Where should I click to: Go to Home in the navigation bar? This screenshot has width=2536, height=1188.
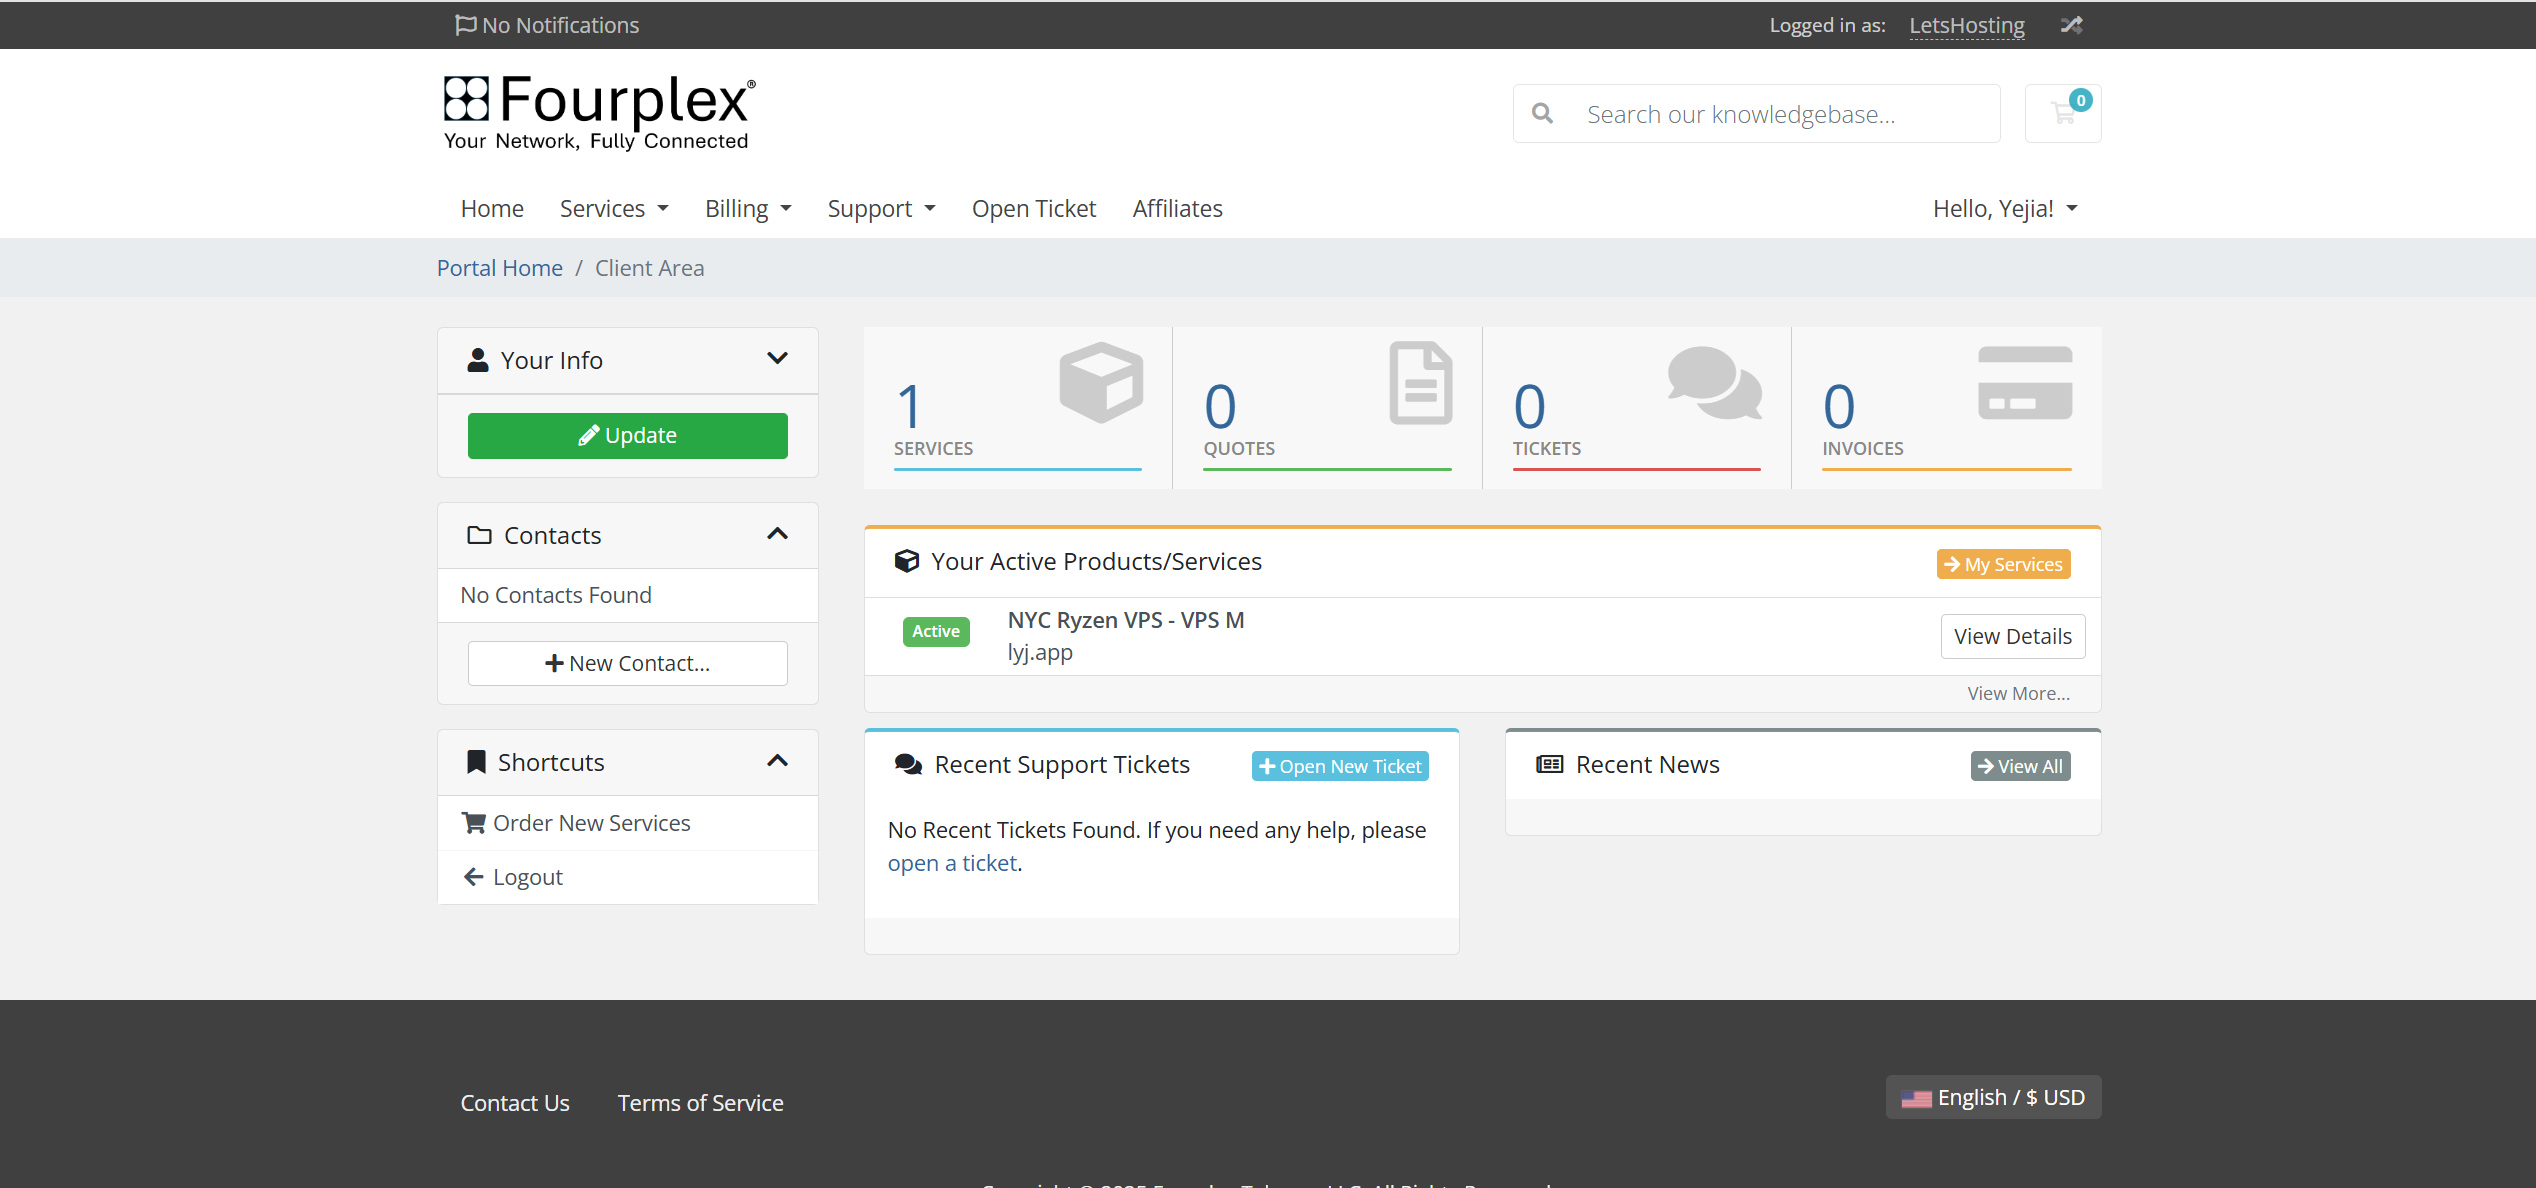tap(492, 208)
